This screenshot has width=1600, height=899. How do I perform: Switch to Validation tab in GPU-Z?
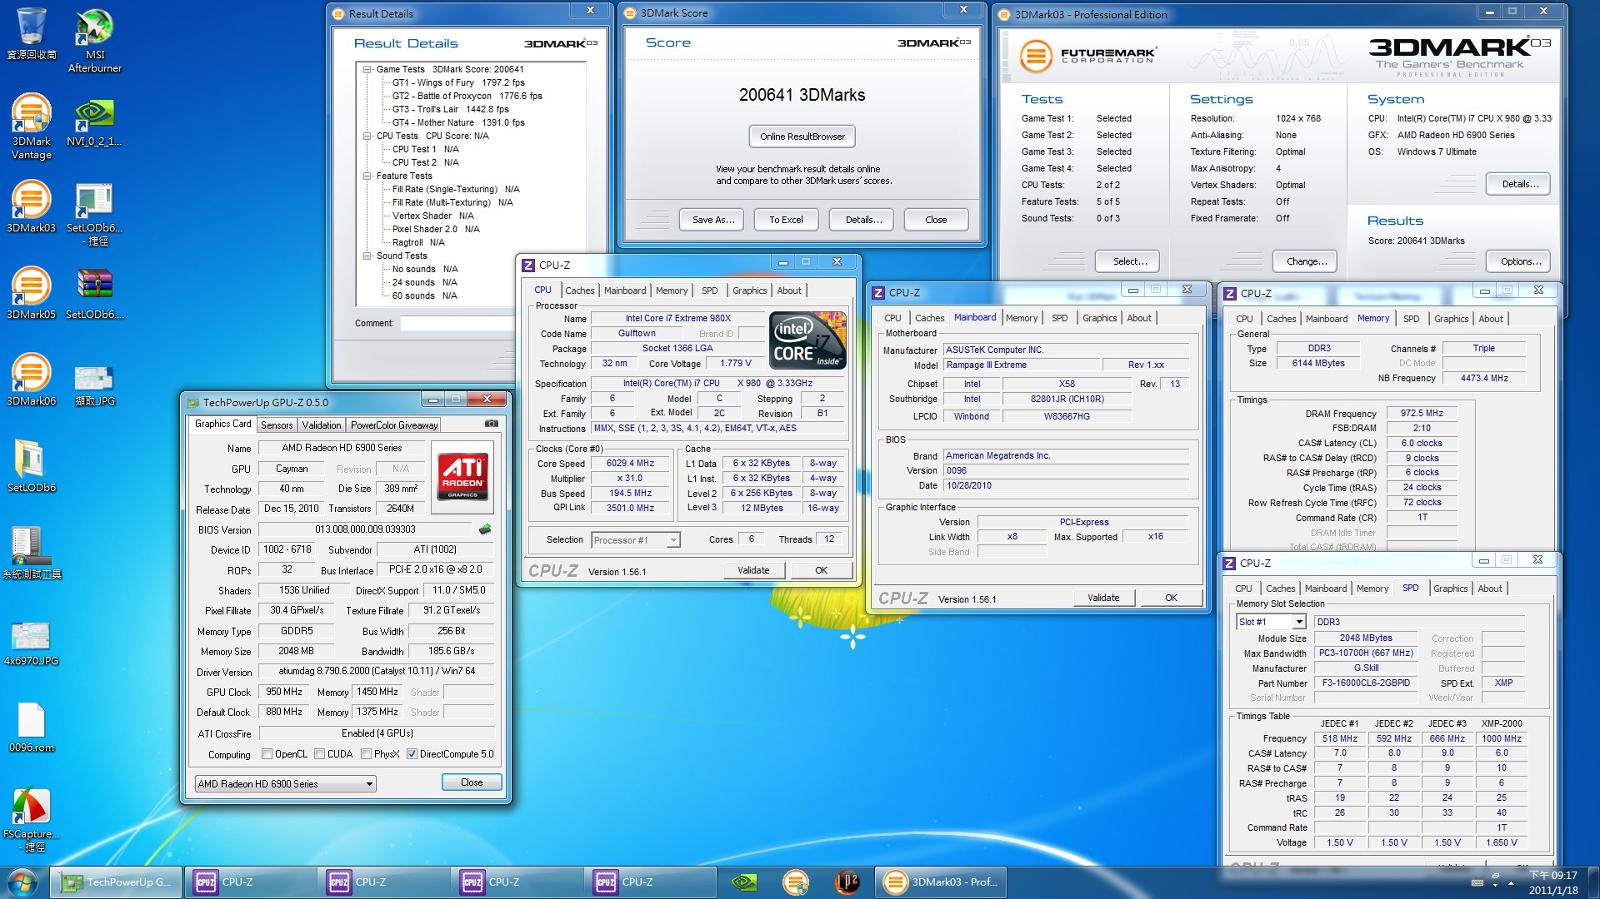click(321, 425)
